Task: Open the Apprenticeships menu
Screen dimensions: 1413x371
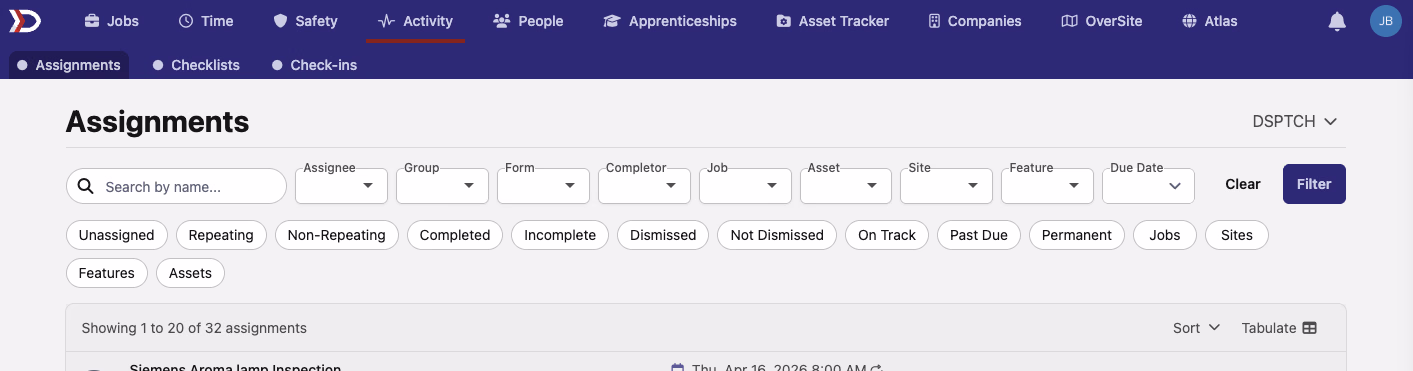Action: tap(670, 21)
